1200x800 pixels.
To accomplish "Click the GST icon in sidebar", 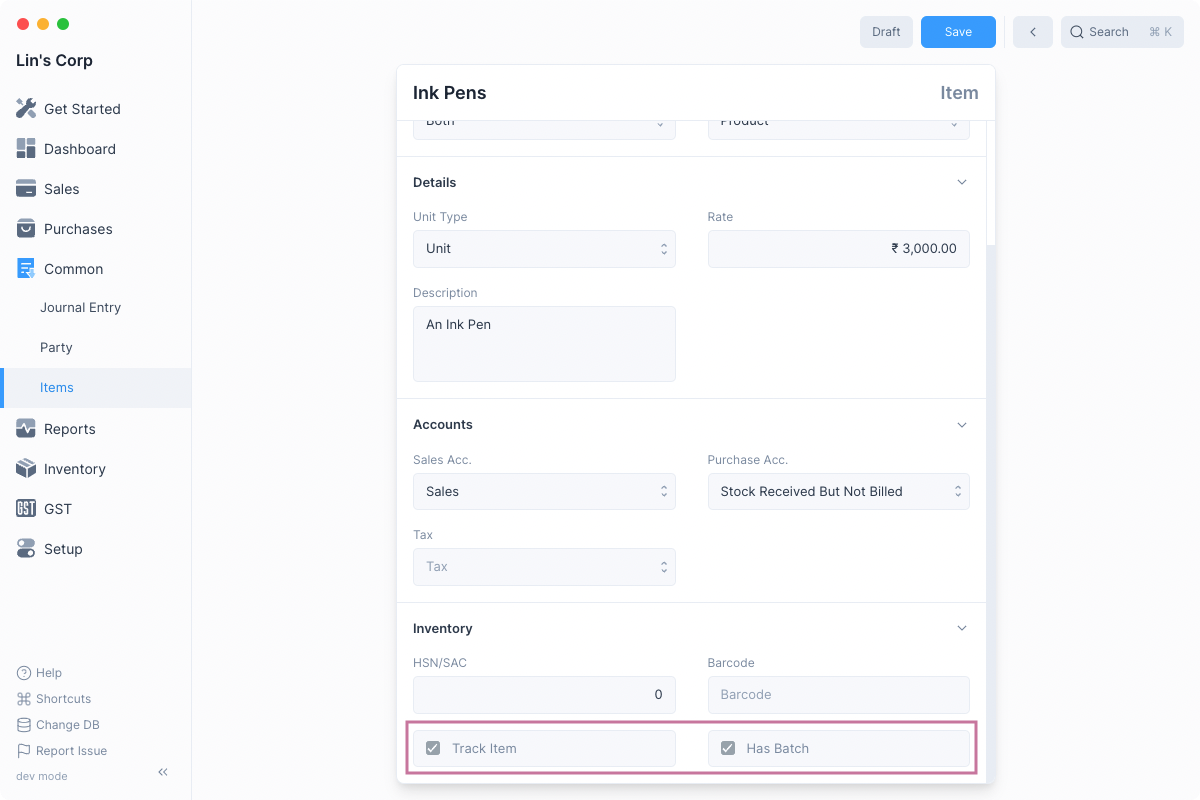I will click(26, 509).
